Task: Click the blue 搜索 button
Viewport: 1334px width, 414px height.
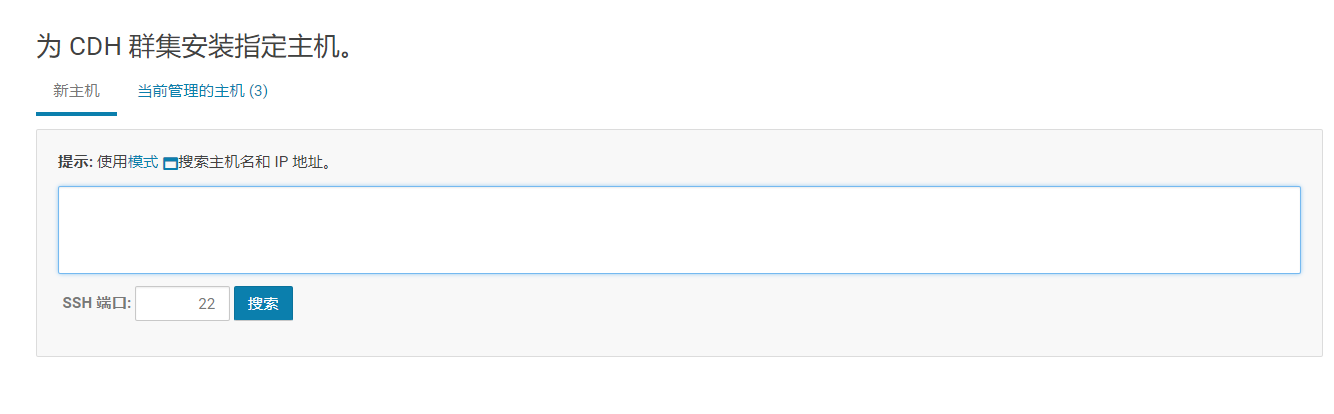Action: click(x=263, y=304)
